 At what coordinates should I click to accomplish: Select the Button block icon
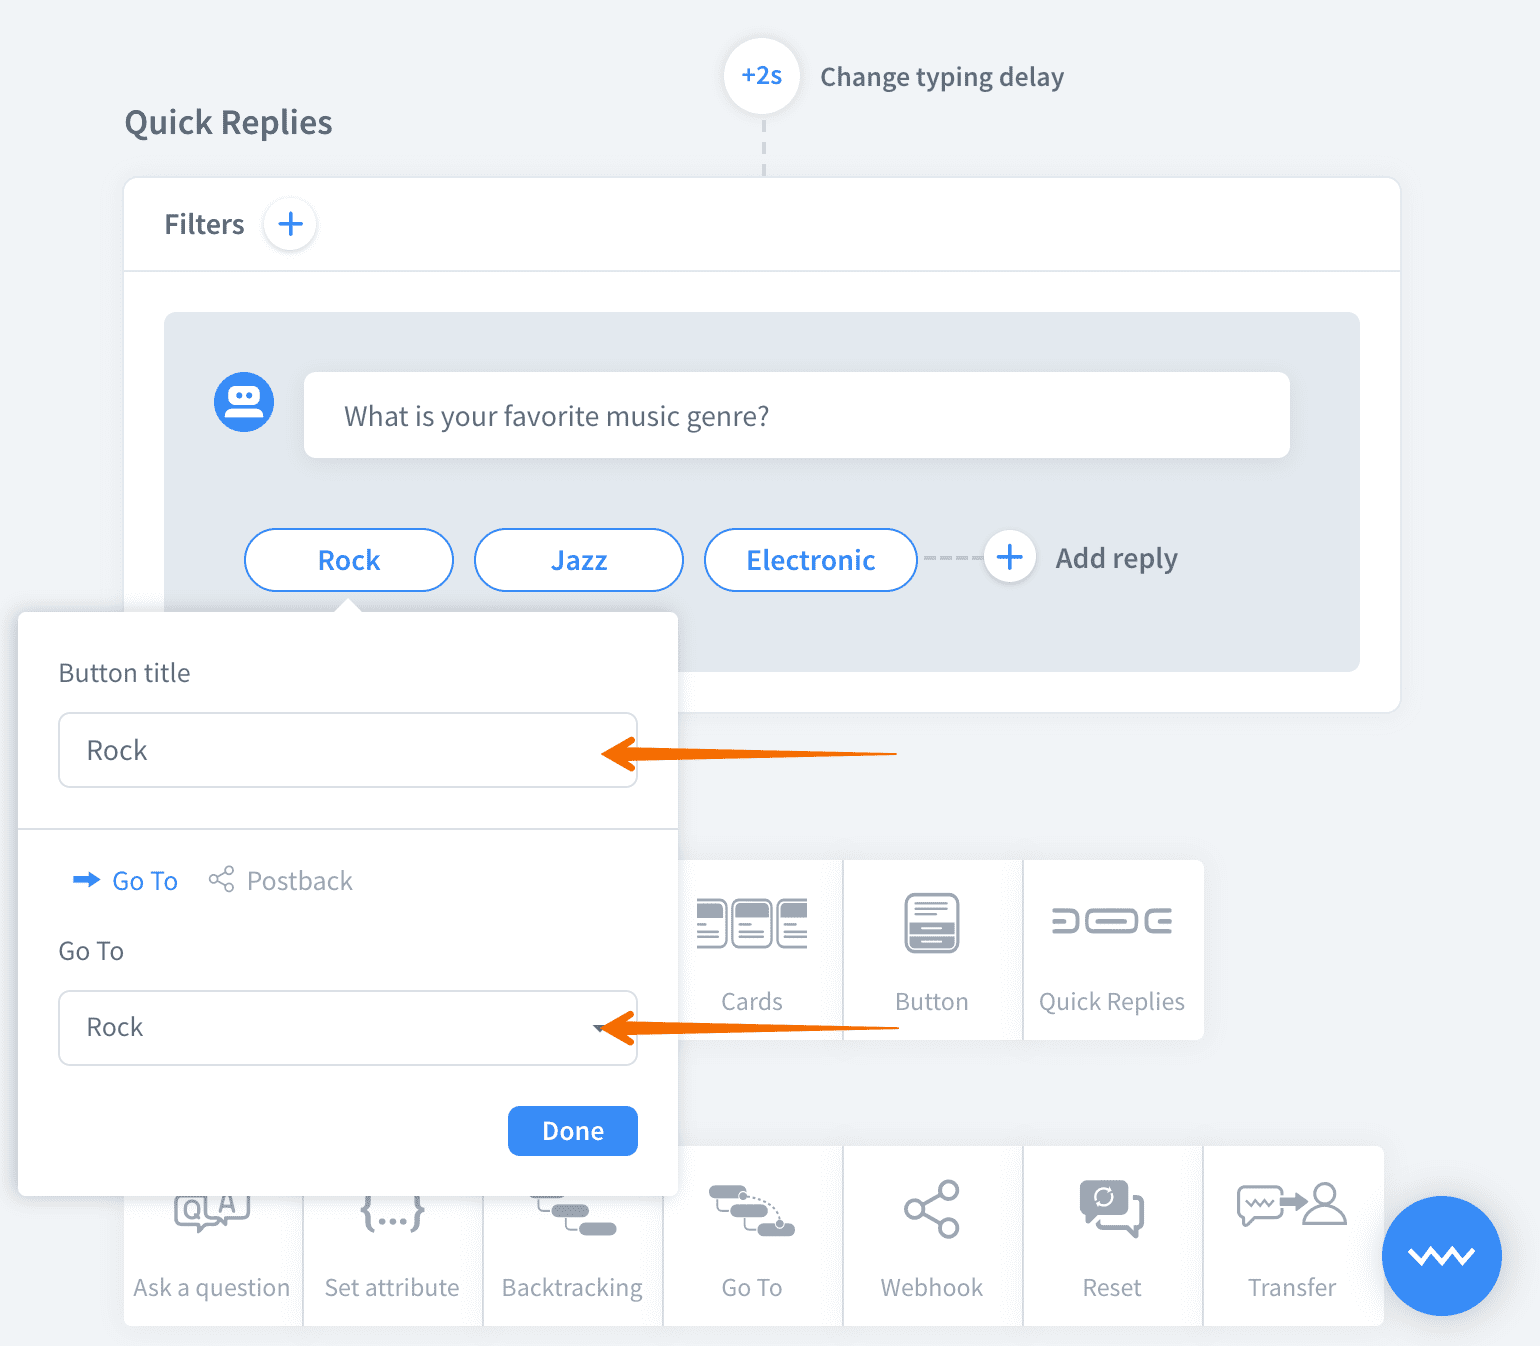932,948
